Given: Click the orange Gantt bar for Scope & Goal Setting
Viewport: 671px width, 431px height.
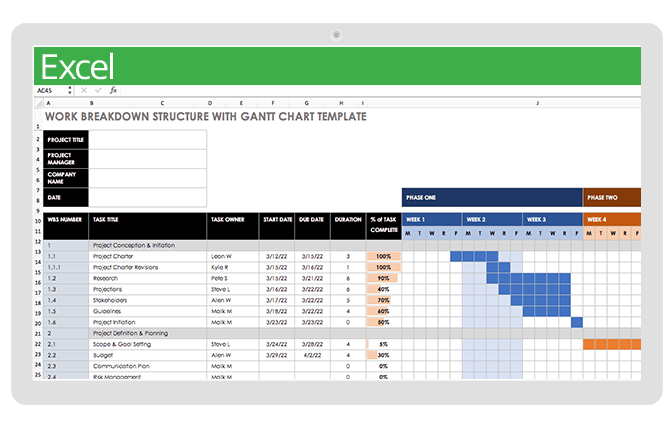Looking at the screenshot, I should point(611,344).
